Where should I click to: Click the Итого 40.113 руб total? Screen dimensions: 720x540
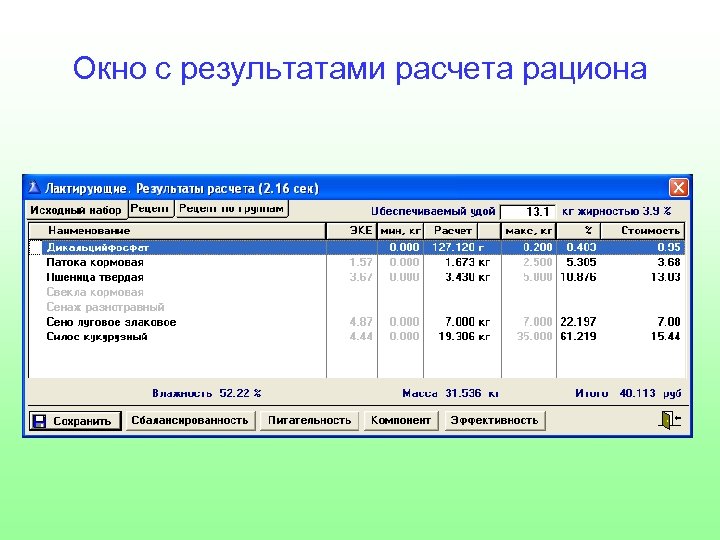pyautogui.click(x=628, y=394)
